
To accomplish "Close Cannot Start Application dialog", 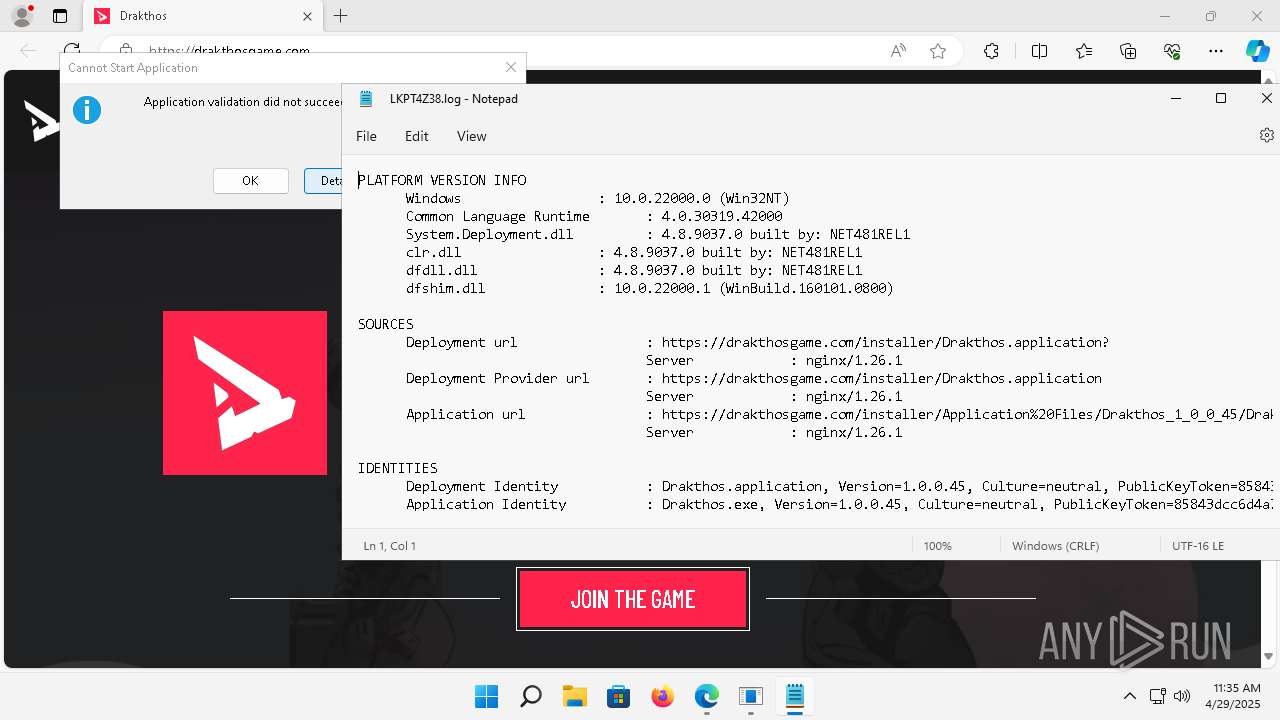I will pos(511,67).
